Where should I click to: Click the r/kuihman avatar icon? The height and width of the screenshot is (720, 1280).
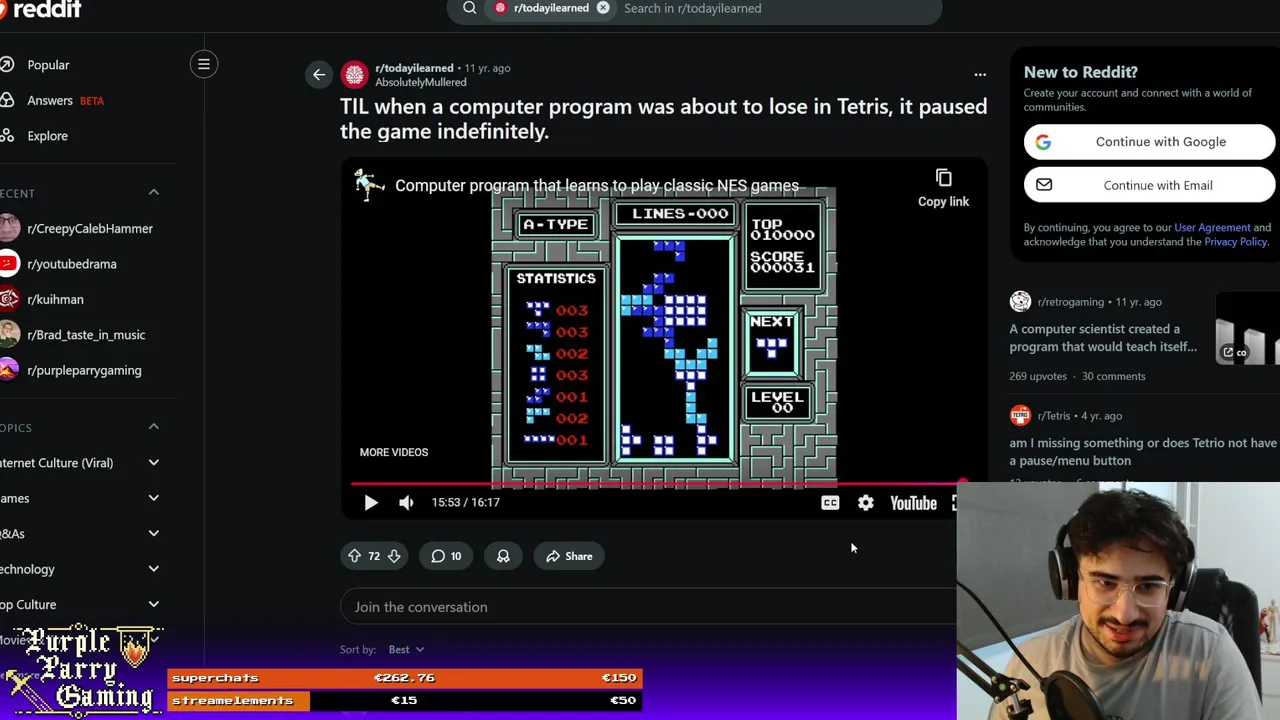[9, 299]
